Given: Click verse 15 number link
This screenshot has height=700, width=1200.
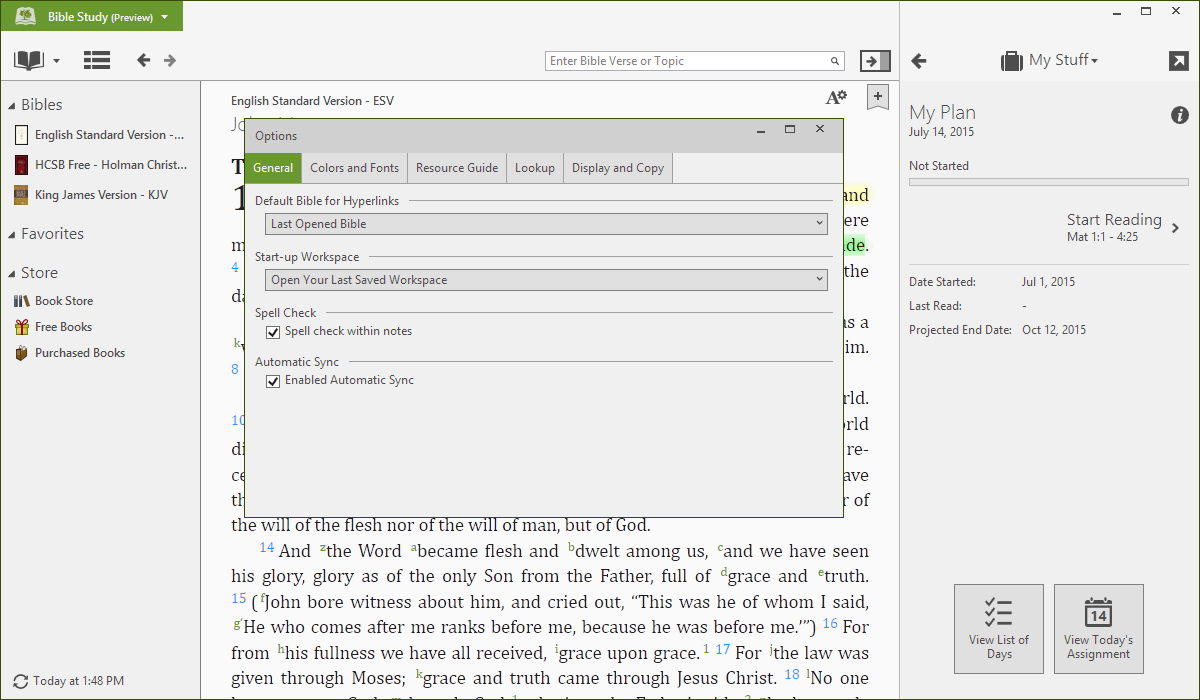Looking at the screenshot, I should click(238, 598).
